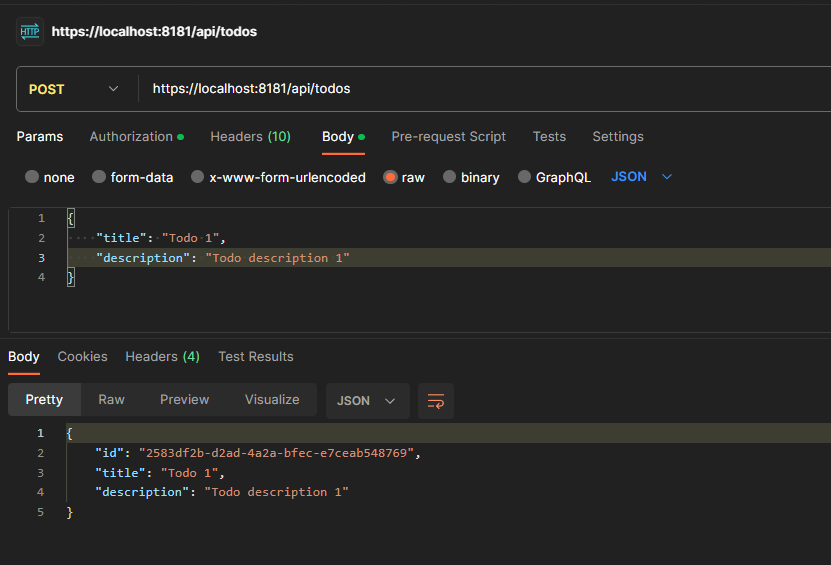Viewport: 831px width, 565px height.
Task: Open the response JSON format dropdown
Action: 367,401
